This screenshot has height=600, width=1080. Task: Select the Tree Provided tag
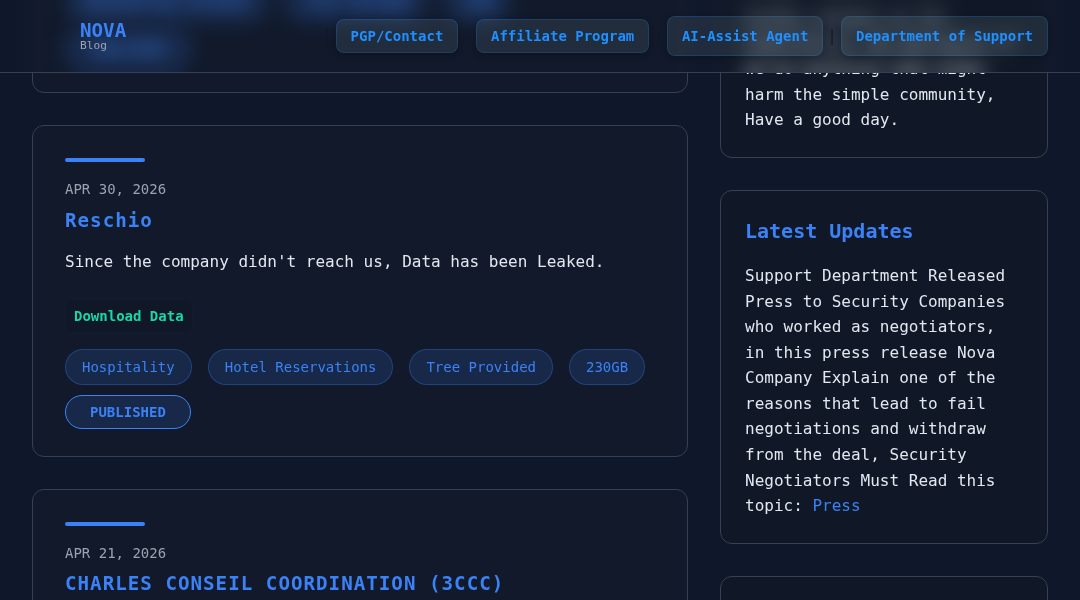tap(481, 367)
